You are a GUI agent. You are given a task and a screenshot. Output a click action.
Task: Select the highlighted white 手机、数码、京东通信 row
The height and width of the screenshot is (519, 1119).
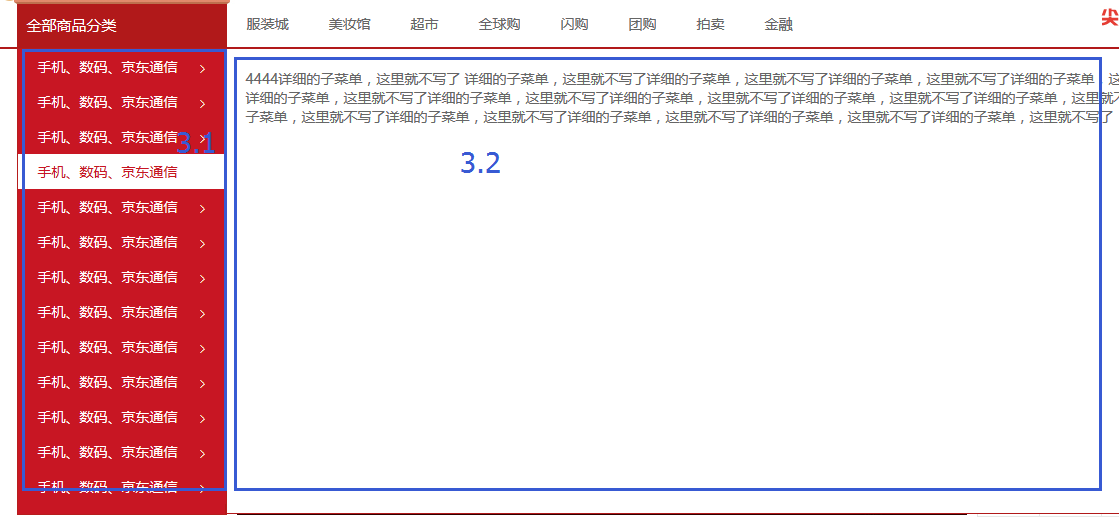click(x=108, y=172)
